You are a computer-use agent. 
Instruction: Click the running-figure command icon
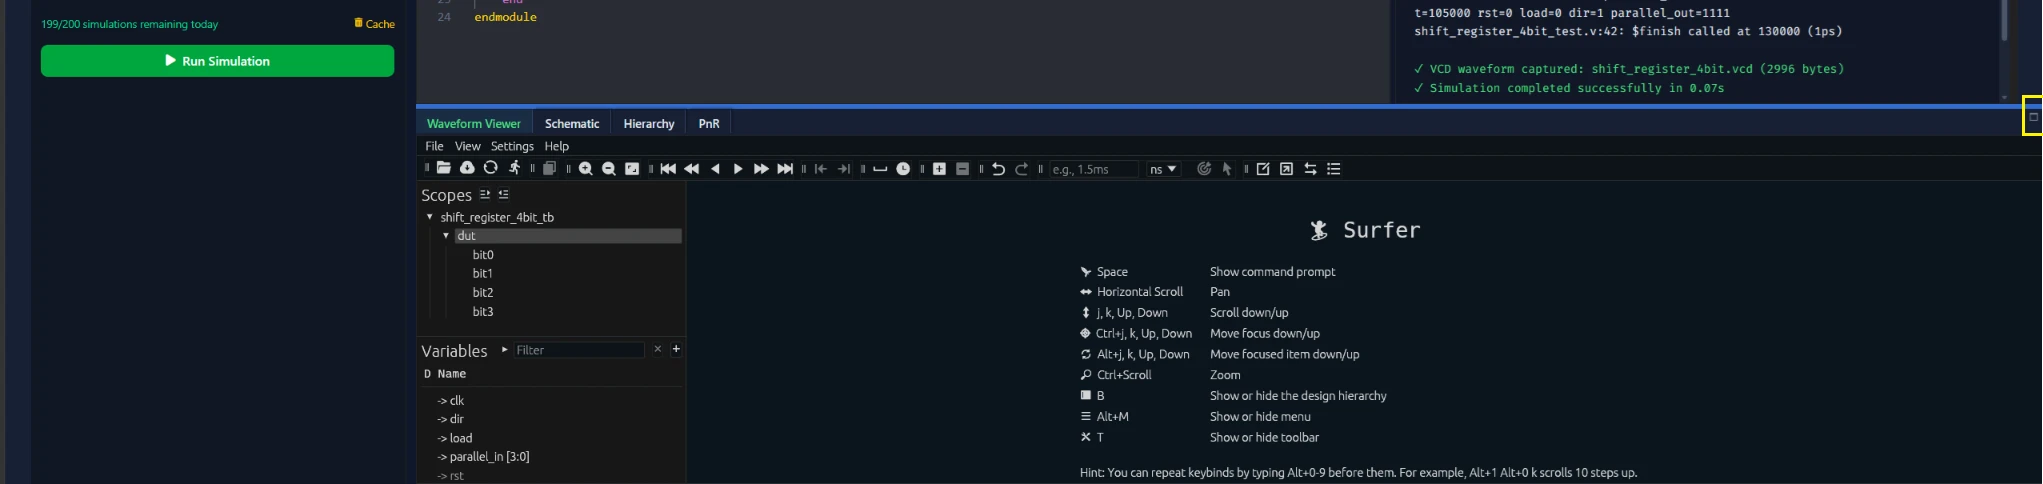tap(514, 168)
